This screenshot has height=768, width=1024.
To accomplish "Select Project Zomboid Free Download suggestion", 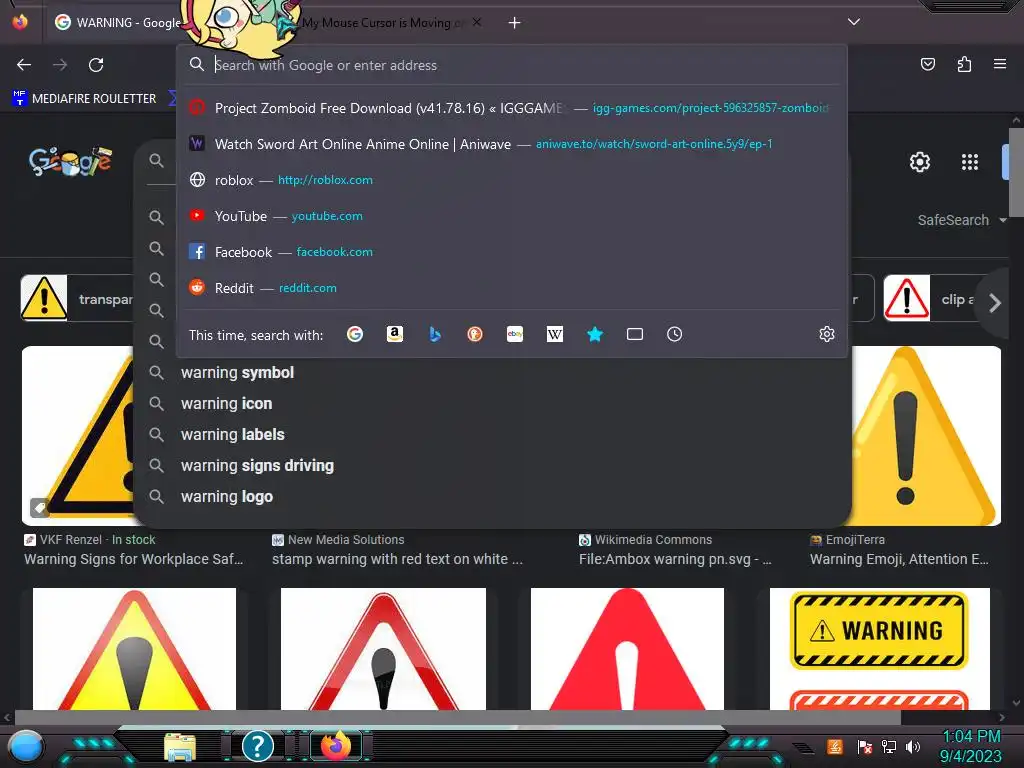I will pyautogui.click(x=512, y=108).
